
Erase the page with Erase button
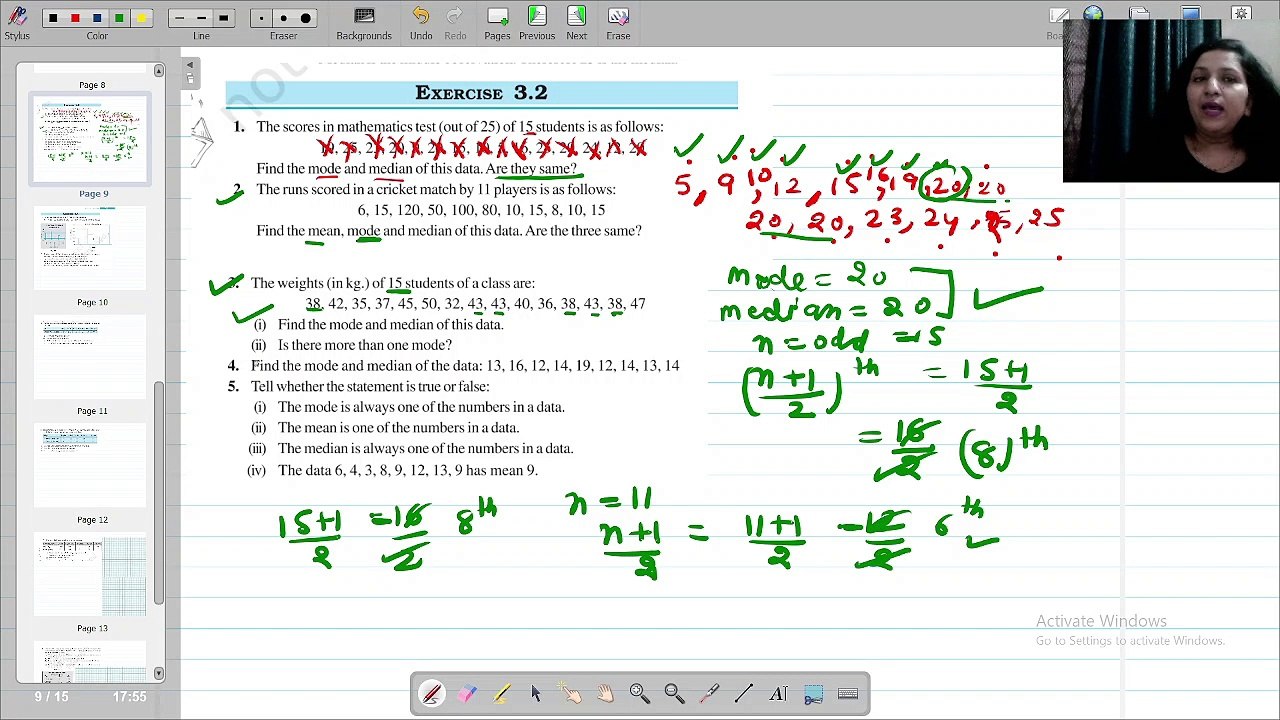click(618, 22)
